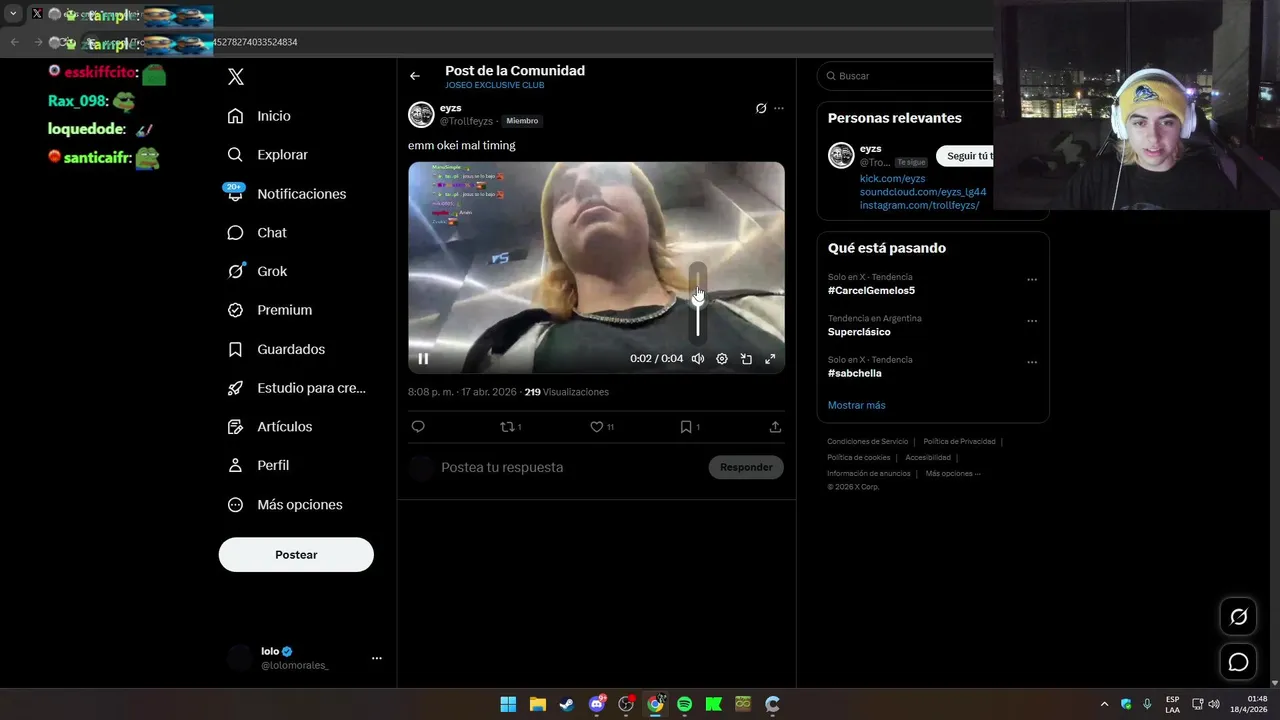Open Estudio para creadores item
Image resolution: width=1280 pixels, height=720 pixels.
tap(297, 388)
